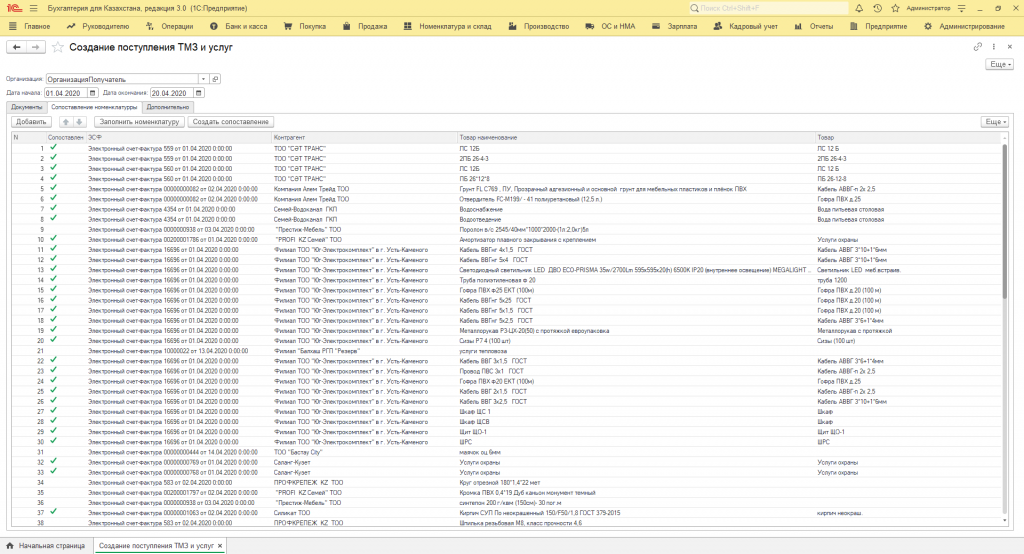Viewport: 1024px width, 554px height.
Task: Click the Продажа bag icon
Action: [x=347, y=26]
